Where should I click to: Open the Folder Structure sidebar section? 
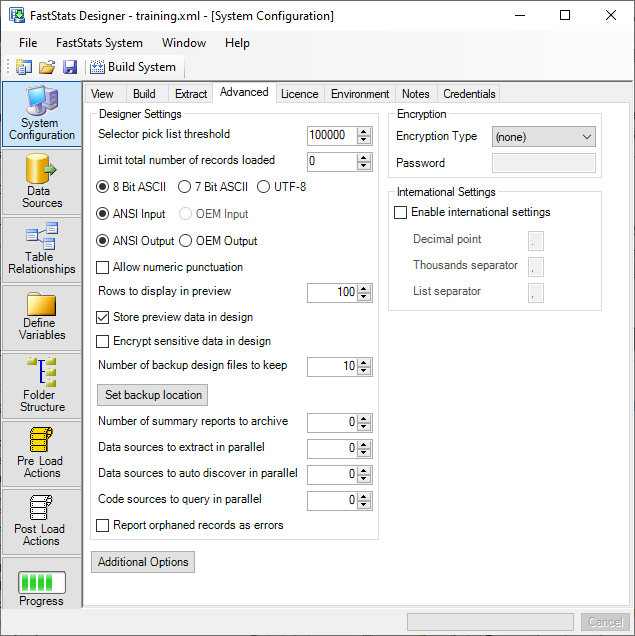(x=42, y=386)
